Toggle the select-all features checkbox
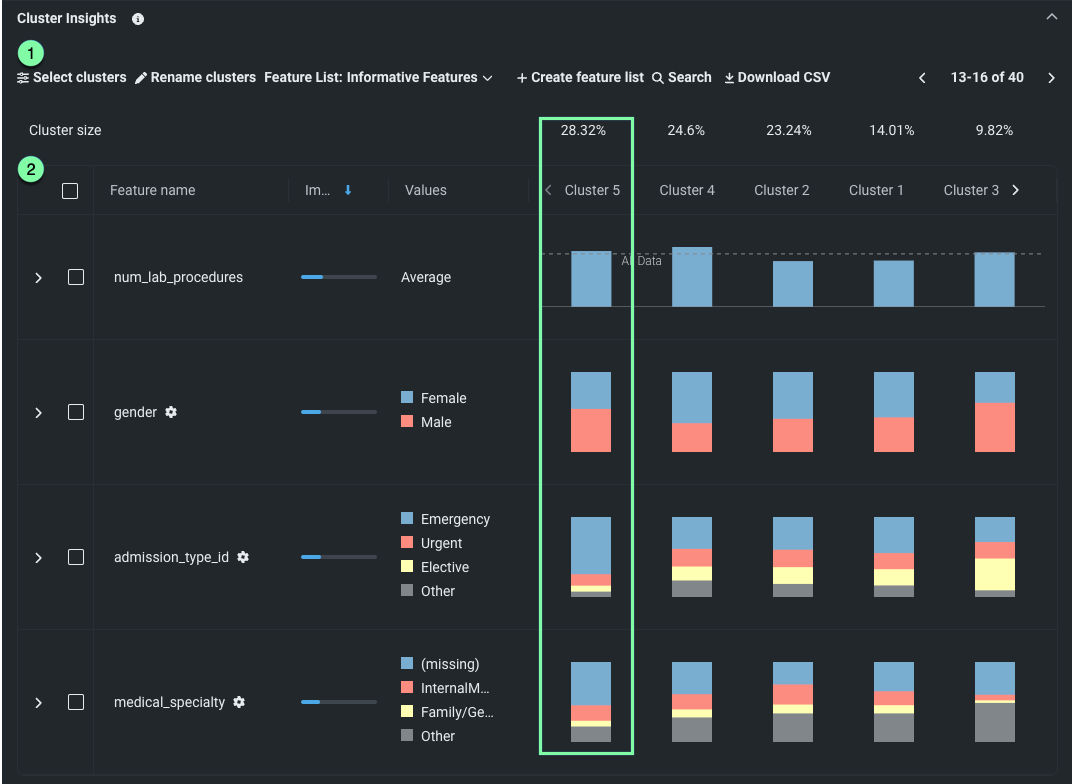This screenshot has width=1072, height=784. pyautogui.click(x=70, y=191)
